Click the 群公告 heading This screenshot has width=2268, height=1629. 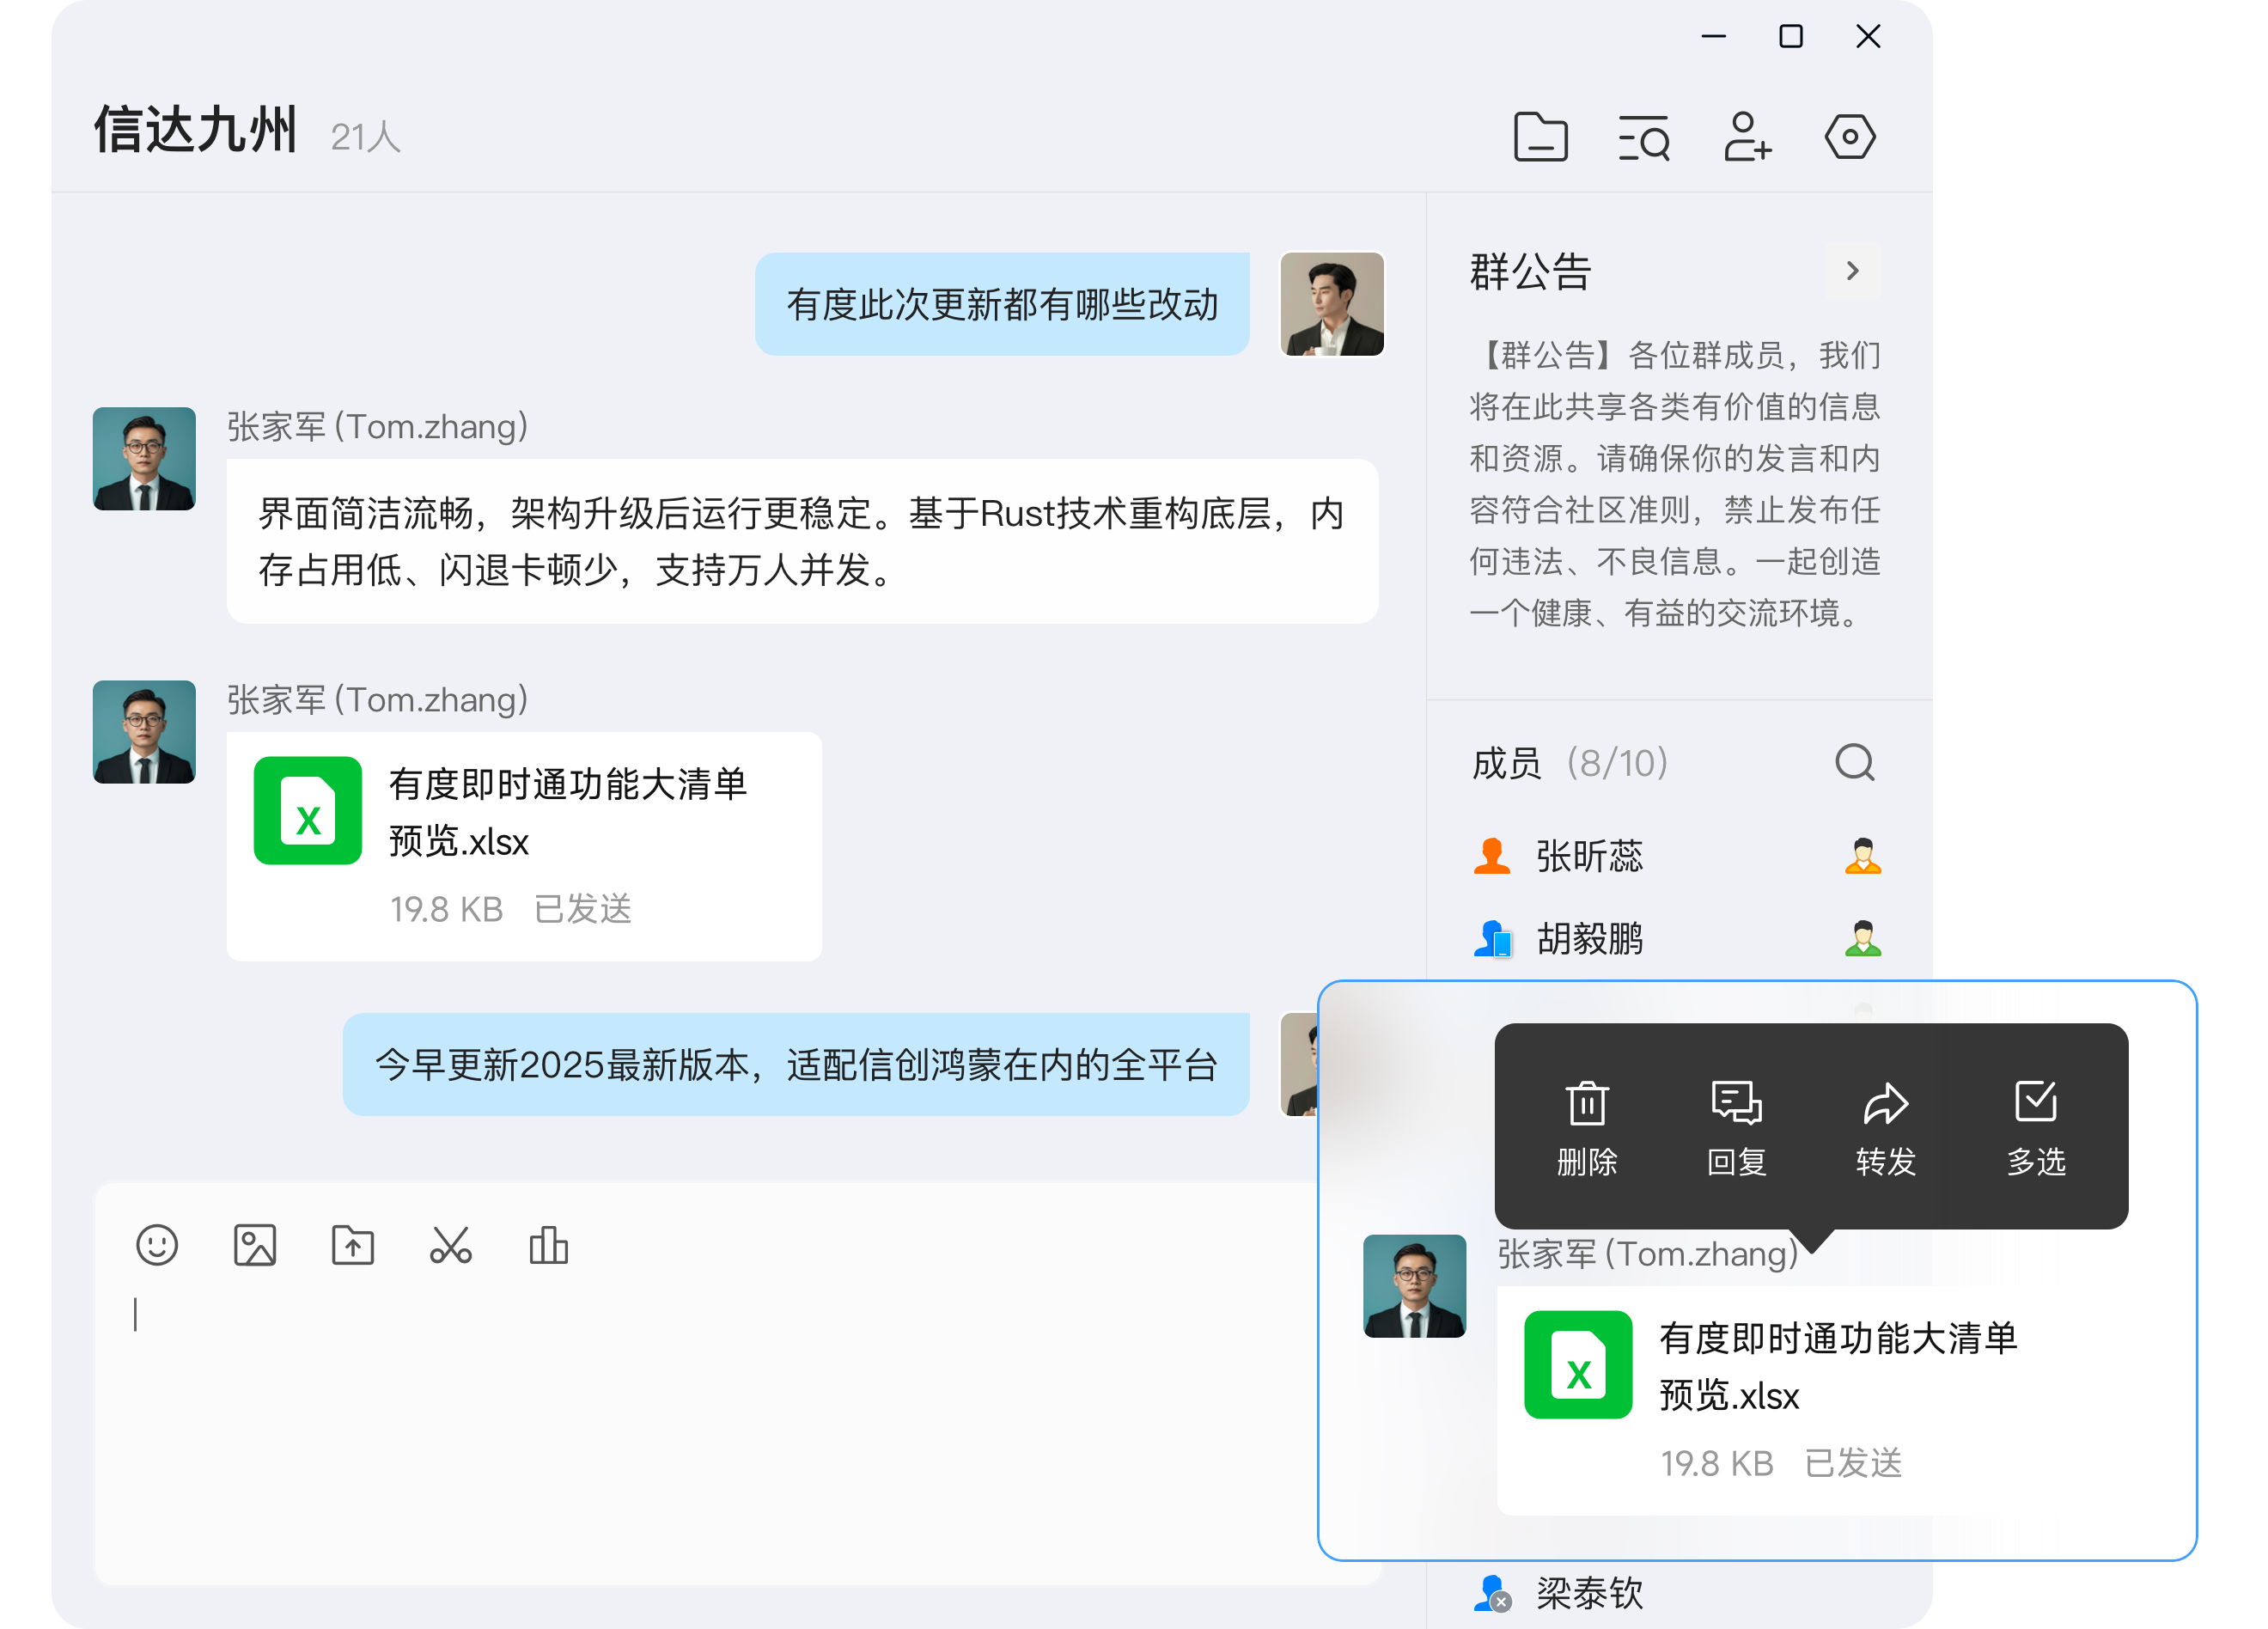[x=1530, y=271]
